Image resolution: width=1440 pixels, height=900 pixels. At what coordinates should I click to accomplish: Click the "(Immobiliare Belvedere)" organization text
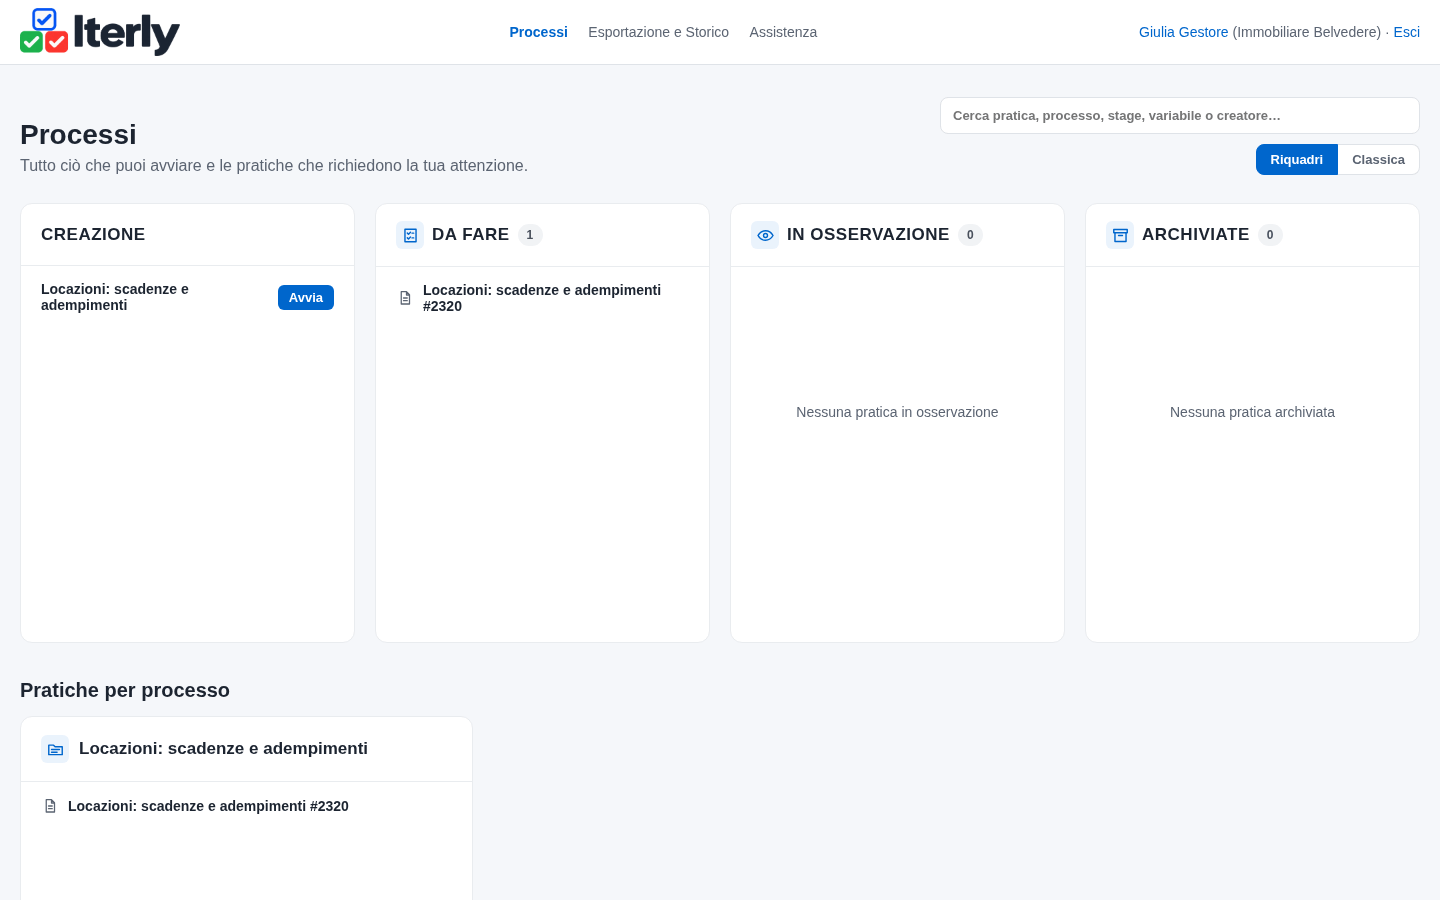click(x=1307, y=32)
